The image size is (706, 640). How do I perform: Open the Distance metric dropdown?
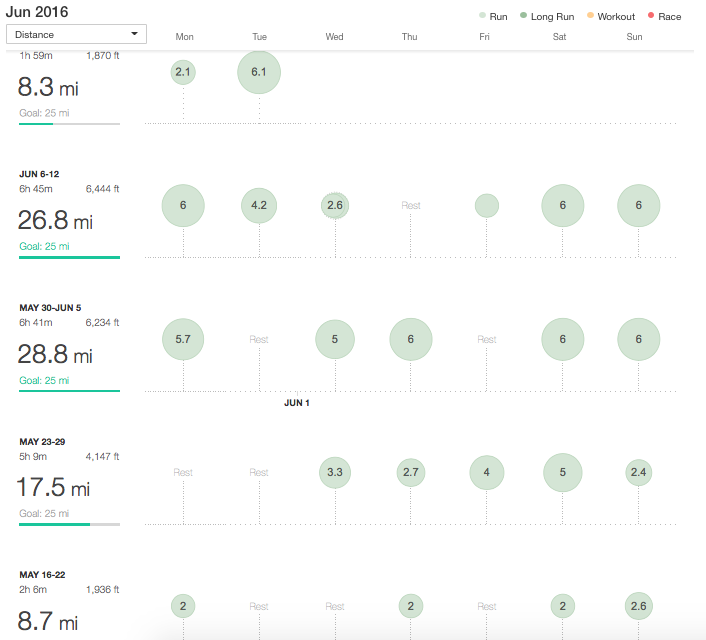click(76, 34)
